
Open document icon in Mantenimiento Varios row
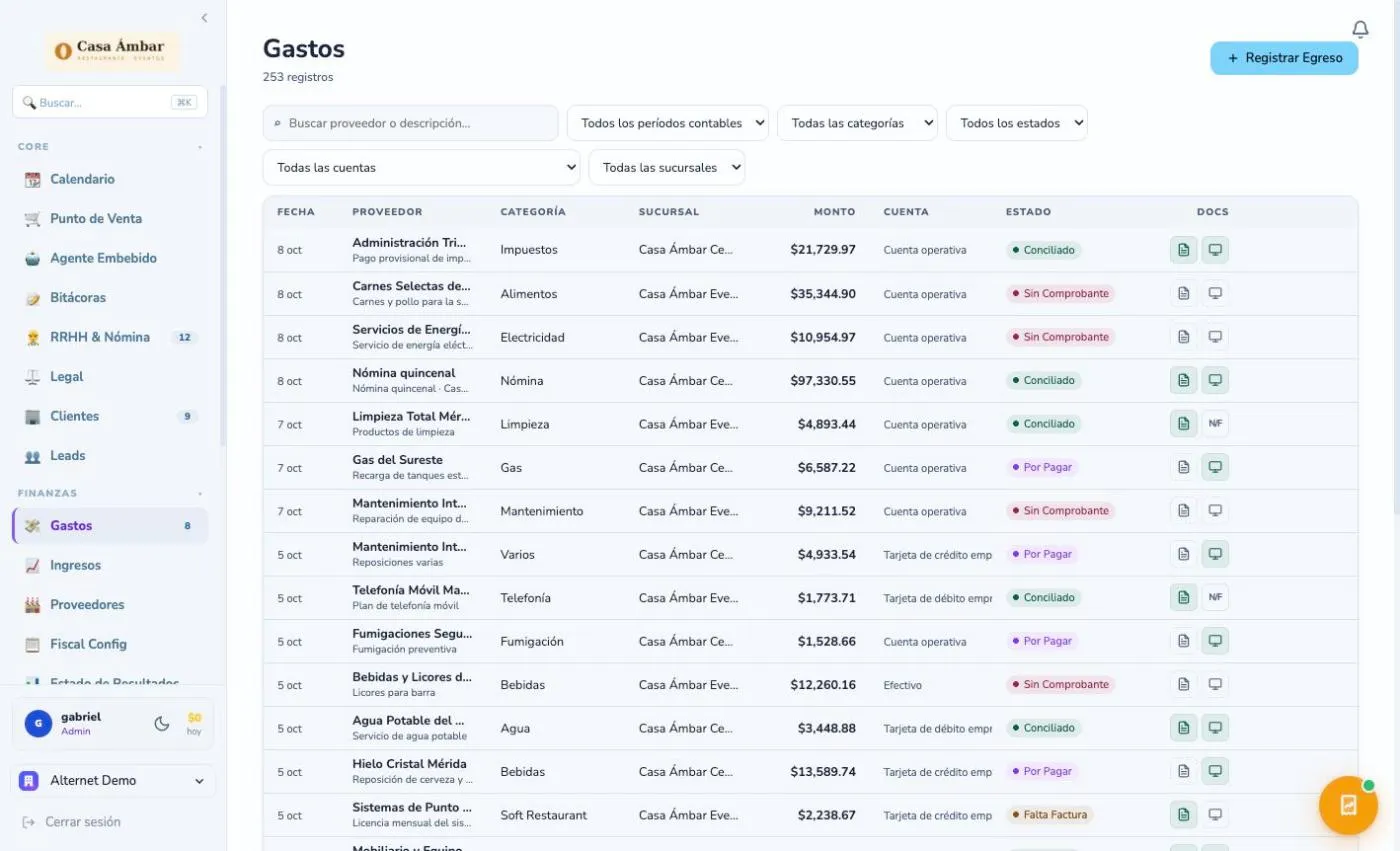click(1184, 554)
